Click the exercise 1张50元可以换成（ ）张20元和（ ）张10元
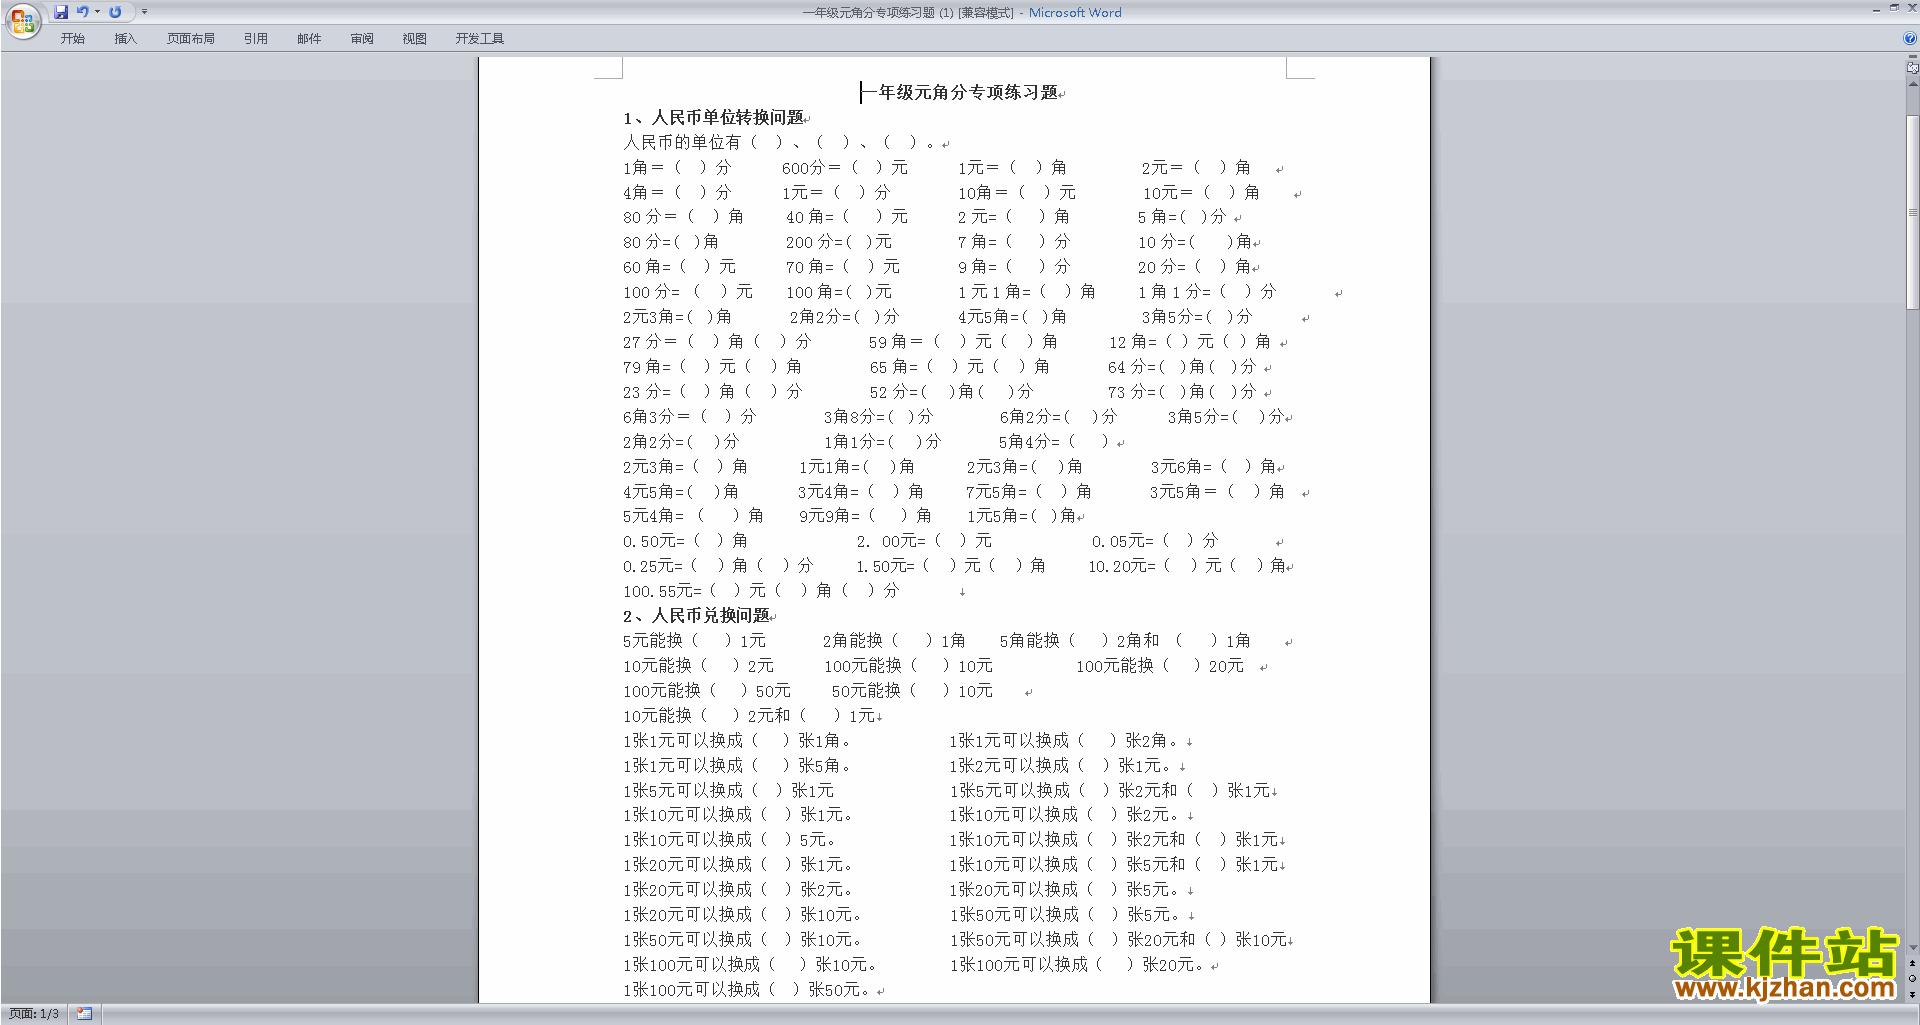The height and width of the screenshot is (1025, 1920). (x=1119, y=940)
